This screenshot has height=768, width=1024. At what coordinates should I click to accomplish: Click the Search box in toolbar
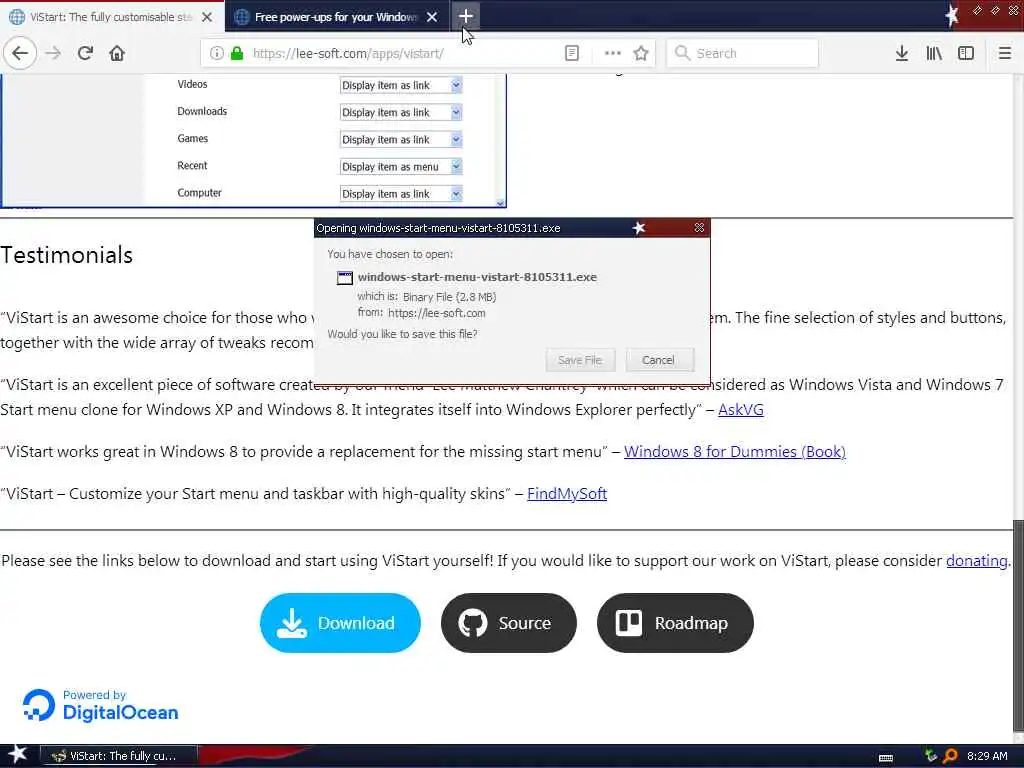[743, 53]
